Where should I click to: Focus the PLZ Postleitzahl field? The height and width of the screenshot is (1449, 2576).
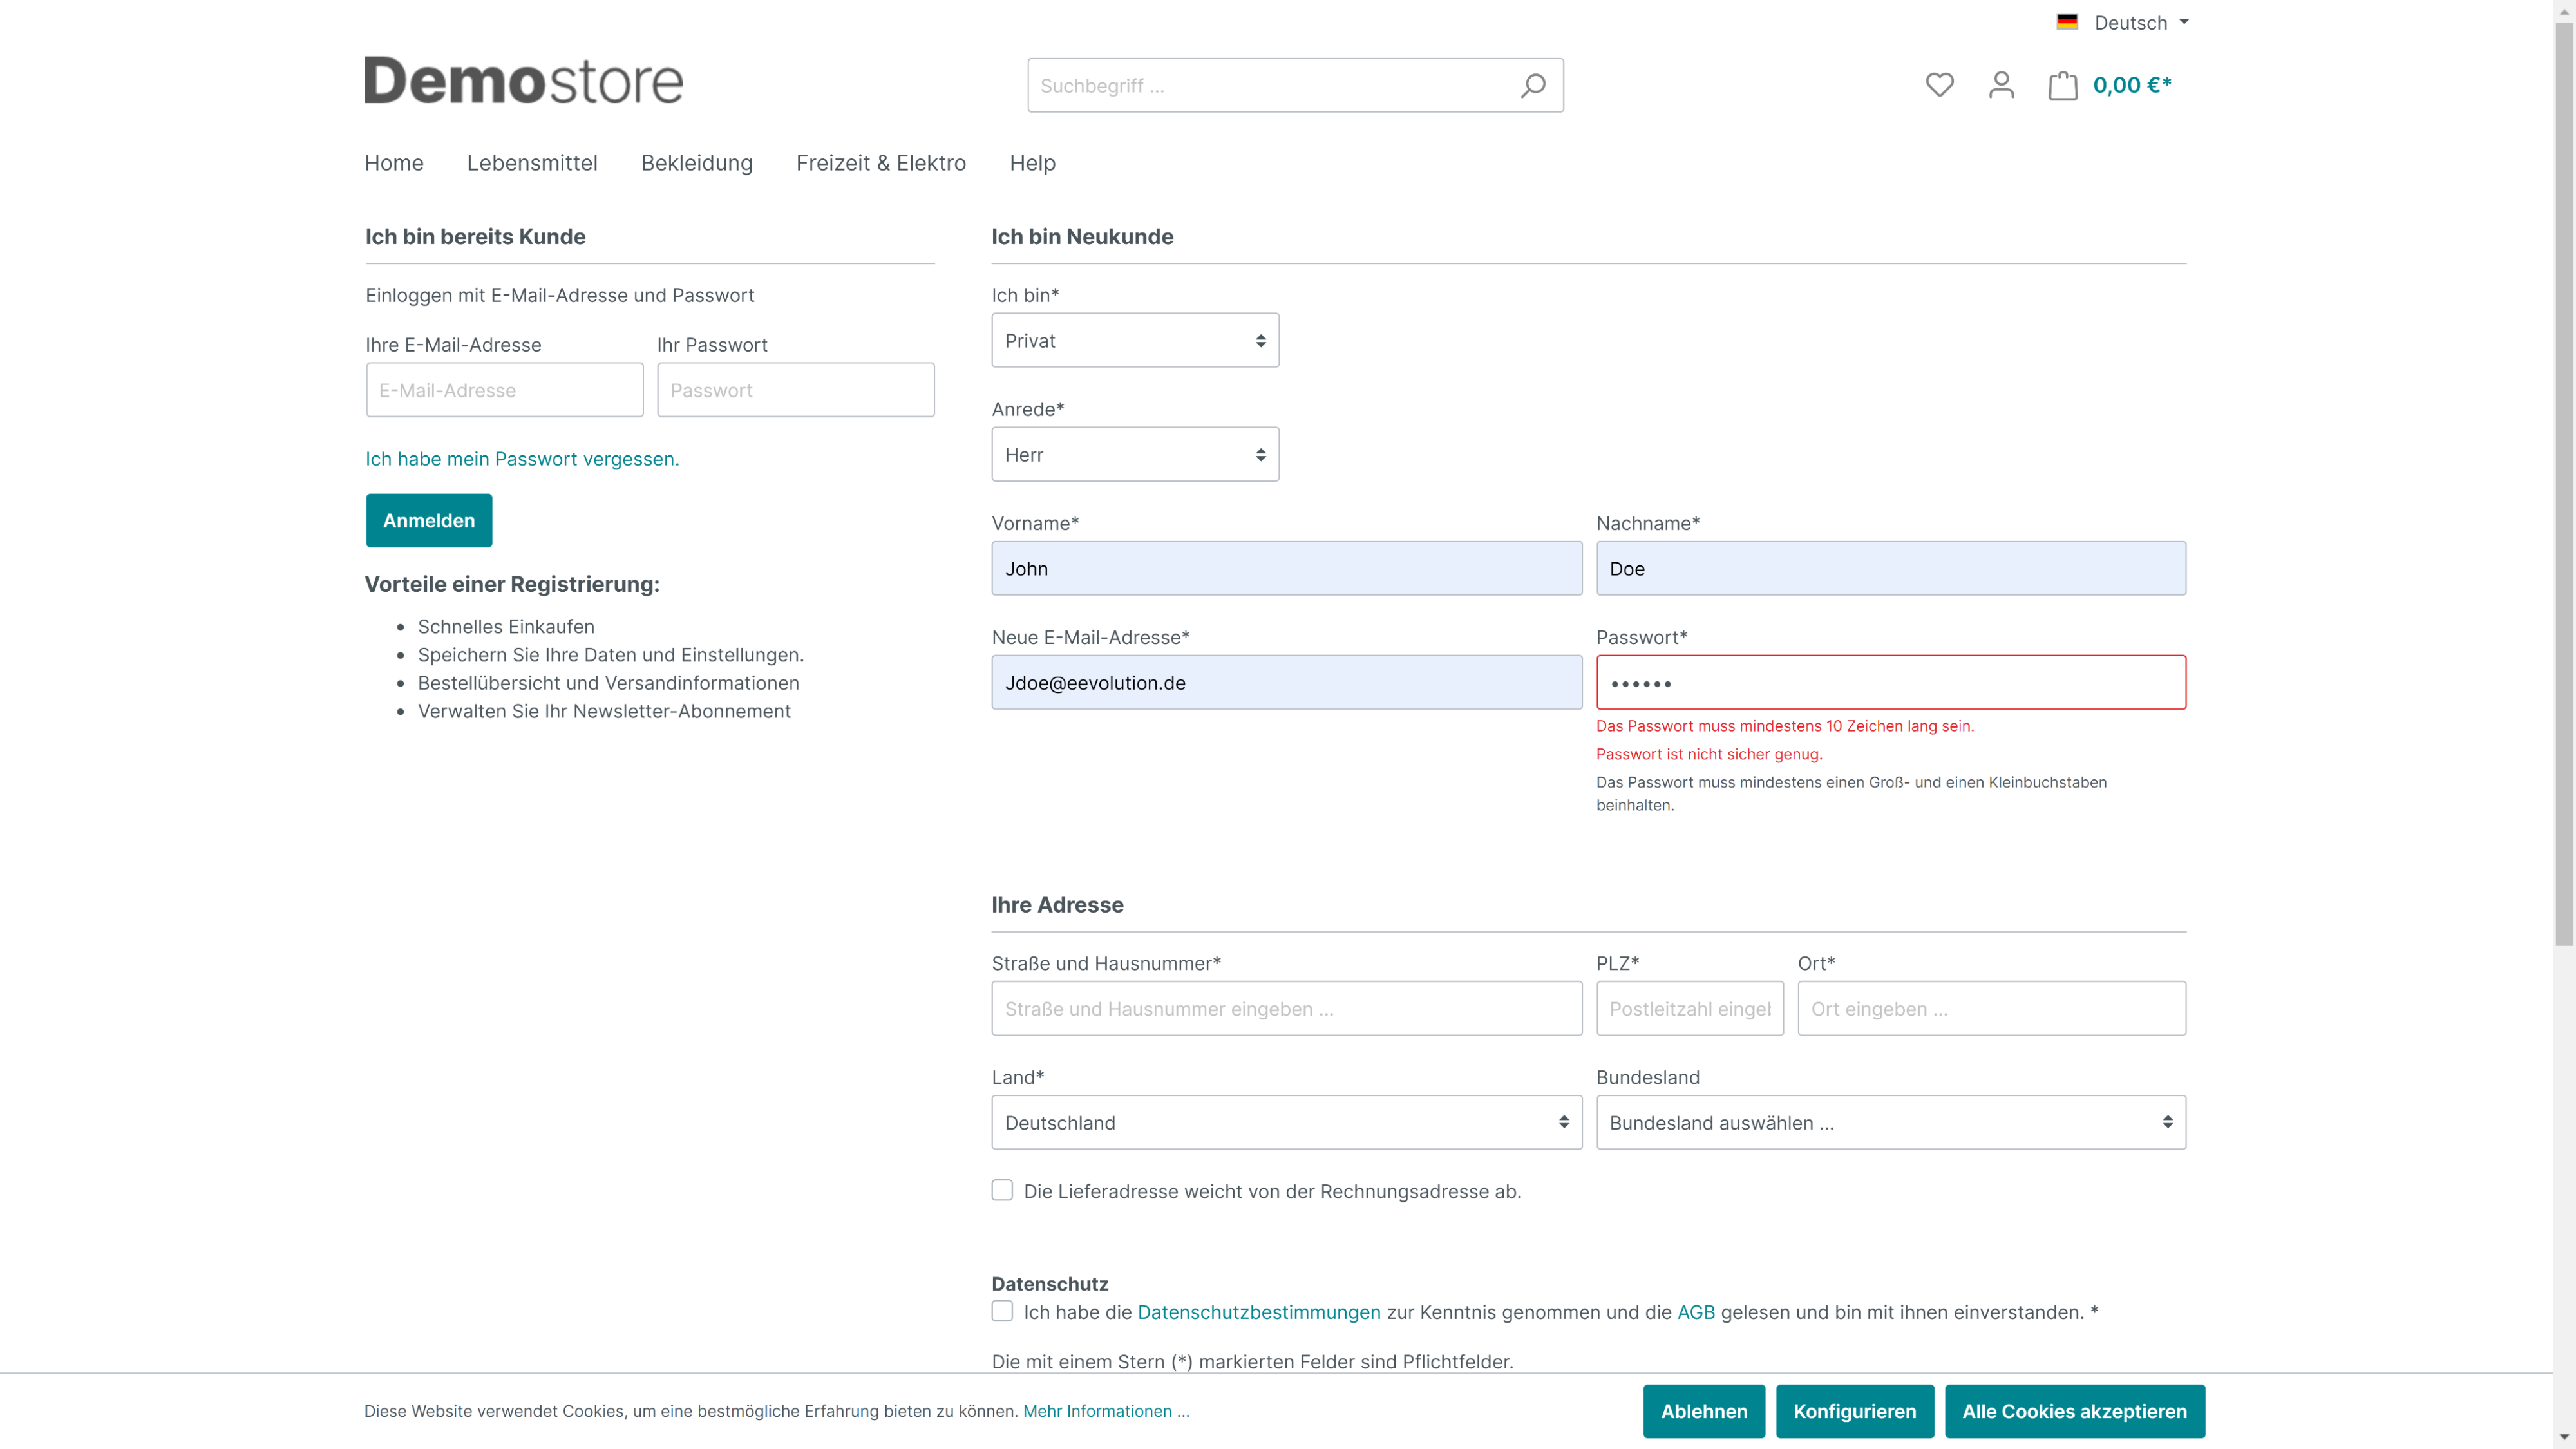click(1690, 1008)
